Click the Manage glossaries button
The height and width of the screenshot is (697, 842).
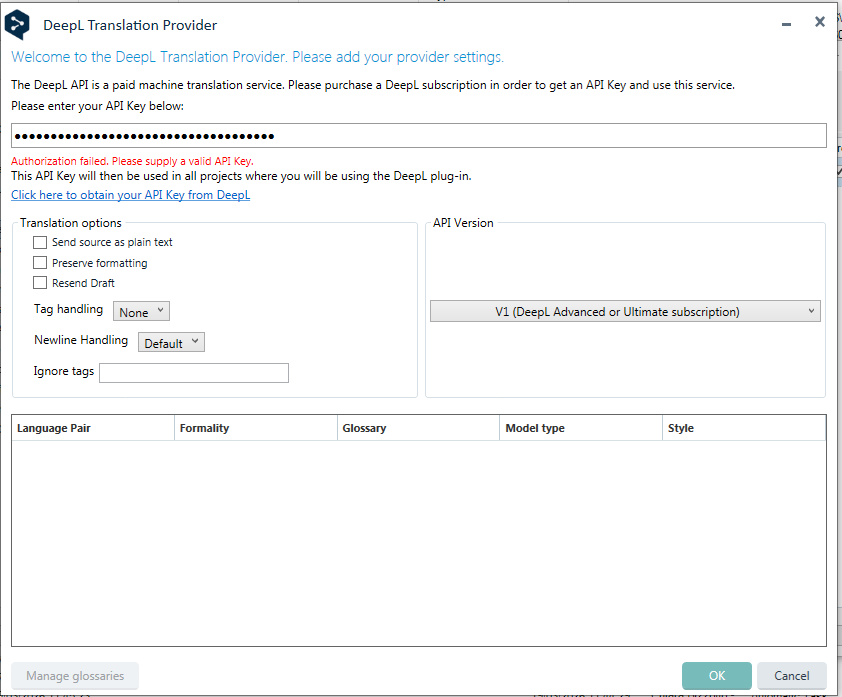[74, 676]
